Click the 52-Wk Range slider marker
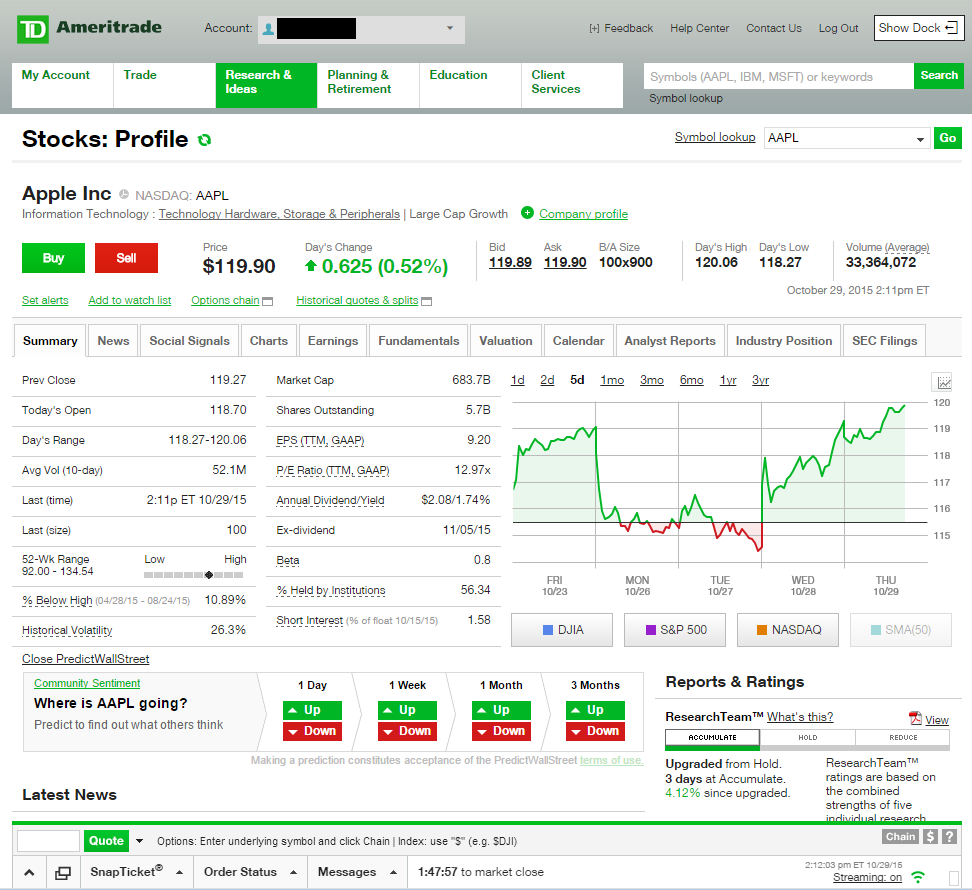 click(x=209, y=575)
